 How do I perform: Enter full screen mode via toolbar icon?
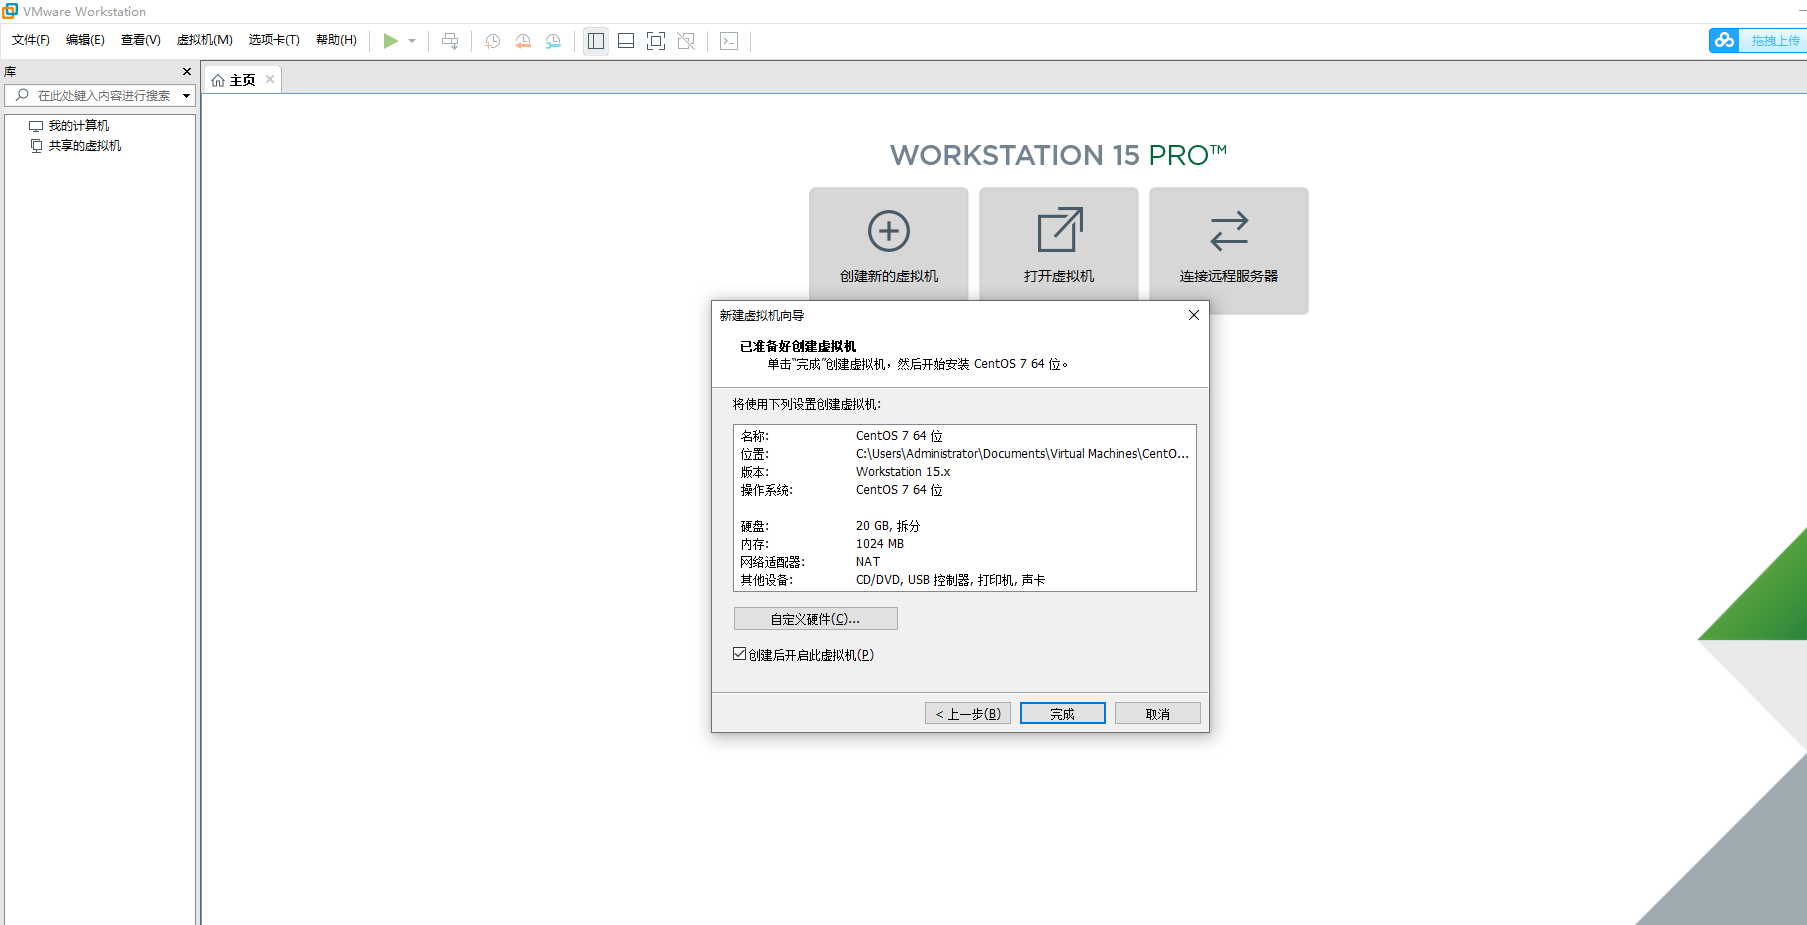click(656, 41)
